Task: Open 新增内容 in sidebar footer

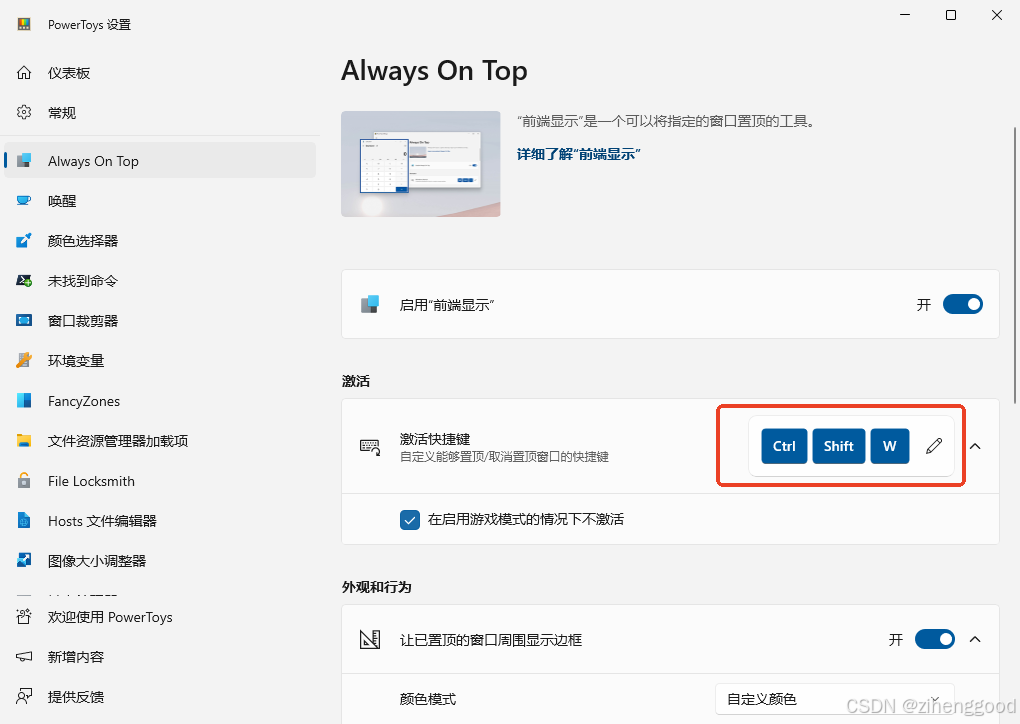Action: click(160, 656)
